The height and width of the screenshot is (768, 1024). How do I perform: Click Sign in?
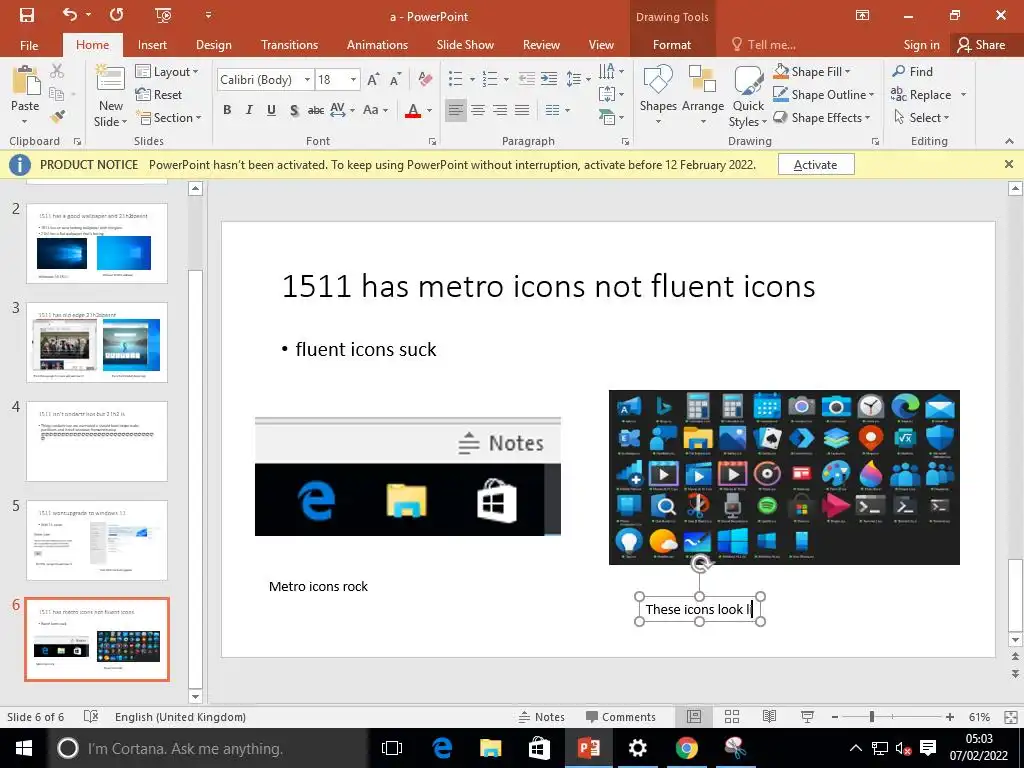tap(921, 45)
